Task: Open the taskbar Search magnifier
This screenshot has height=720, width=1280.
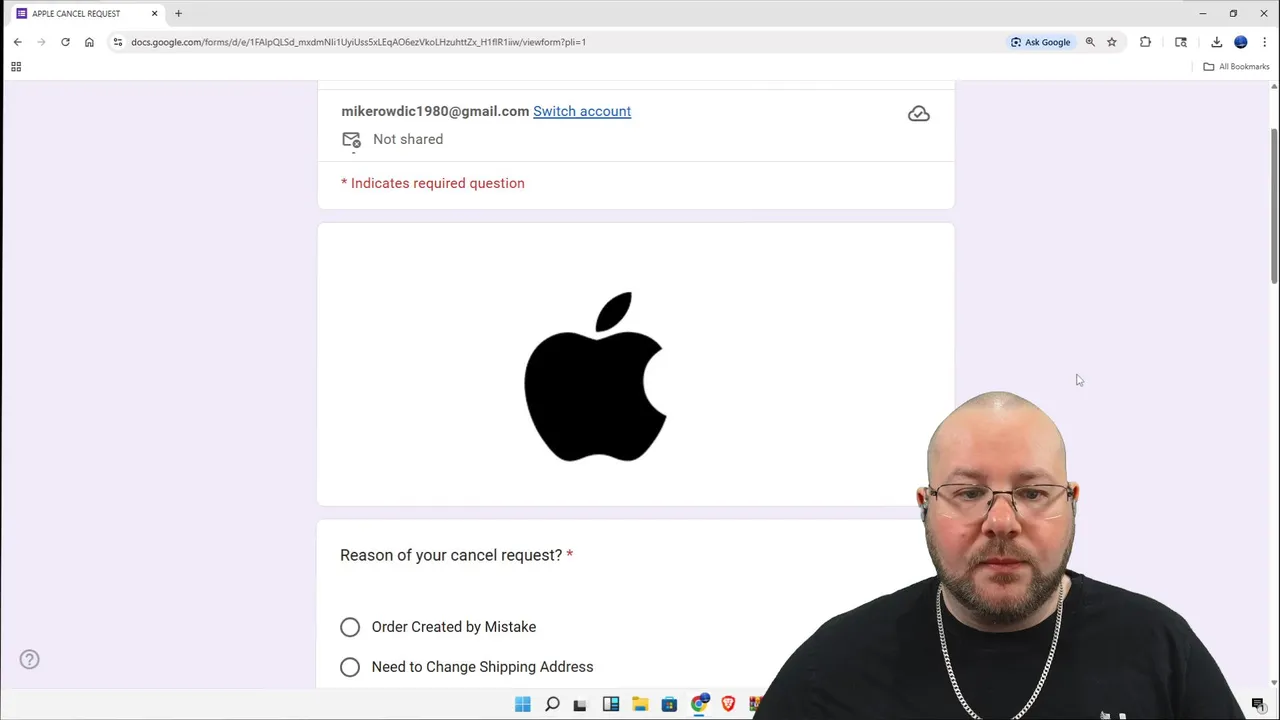Action: (x=552, y=704)
